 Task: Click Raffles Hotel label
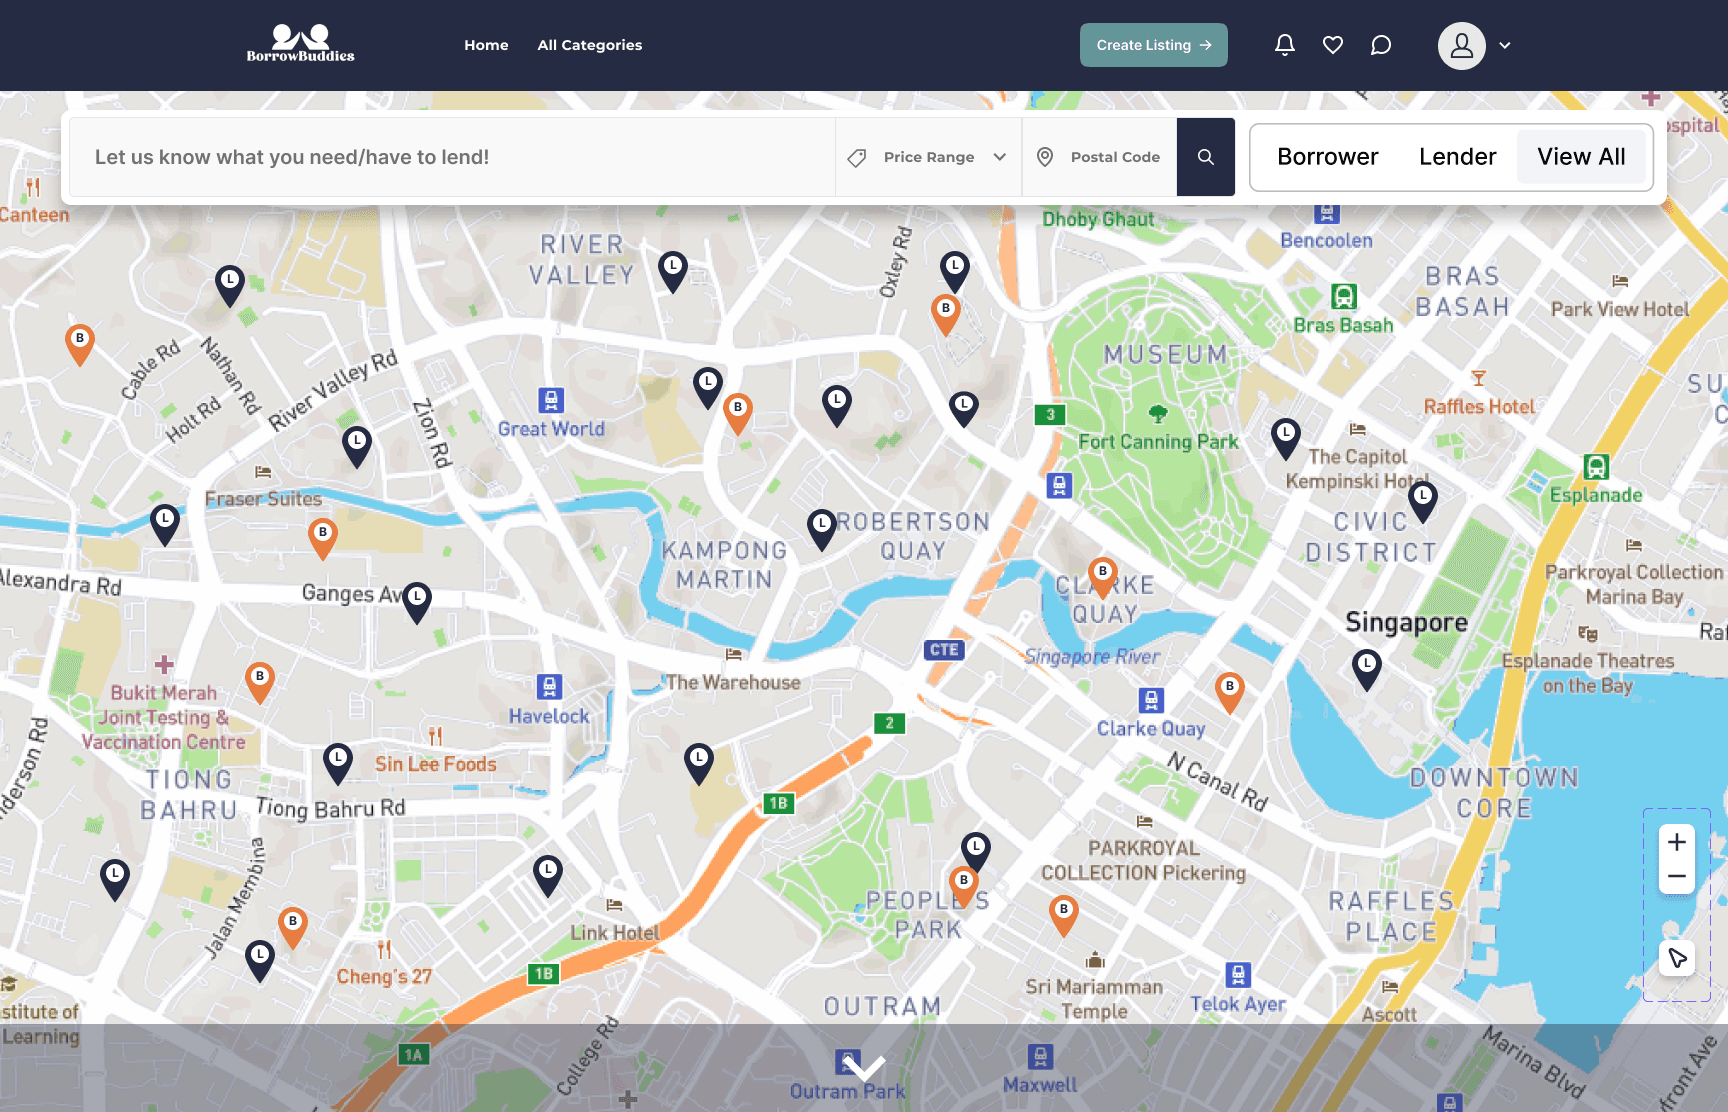pyautogui.click(x=1479, y=406)
